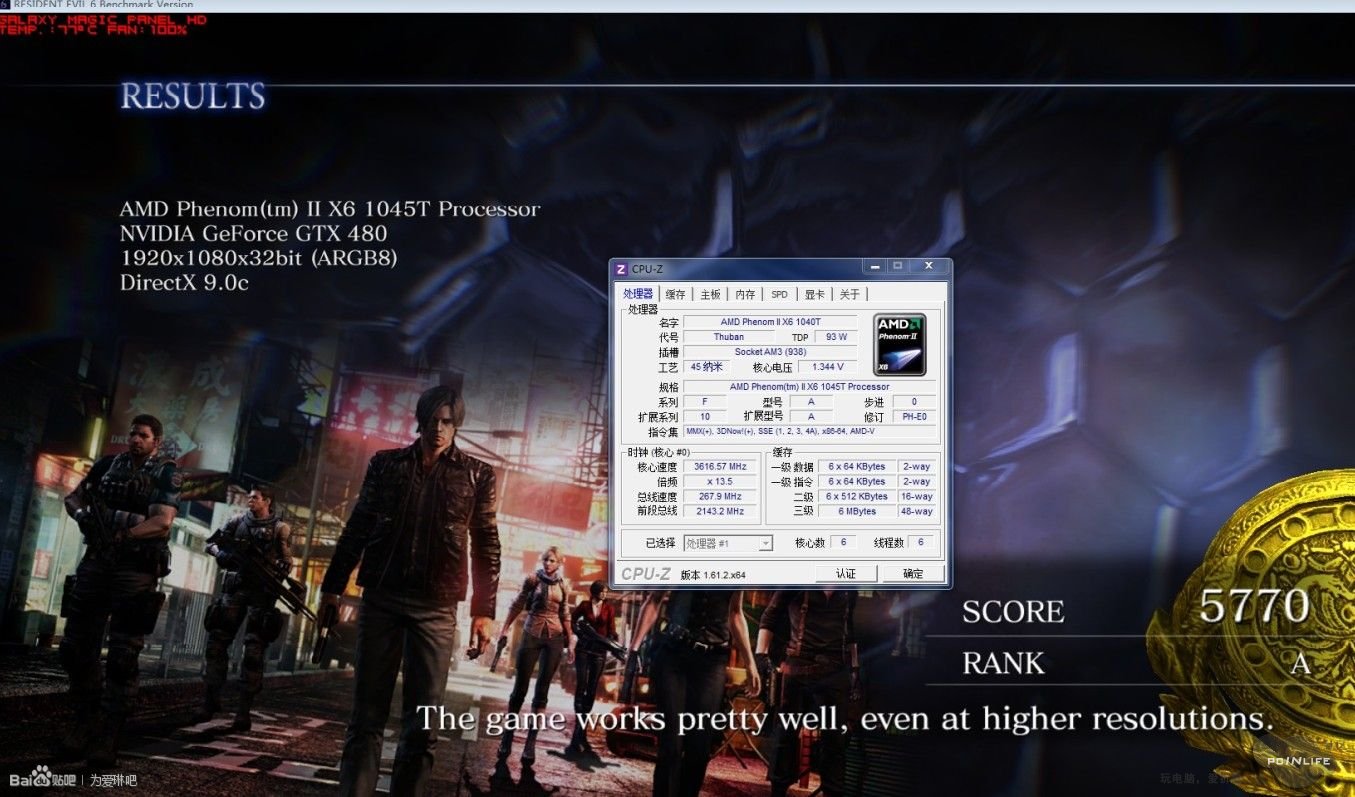Click the core voltage value '1.344 V'
Screen dimensions: 1355x797
[827, 367]
